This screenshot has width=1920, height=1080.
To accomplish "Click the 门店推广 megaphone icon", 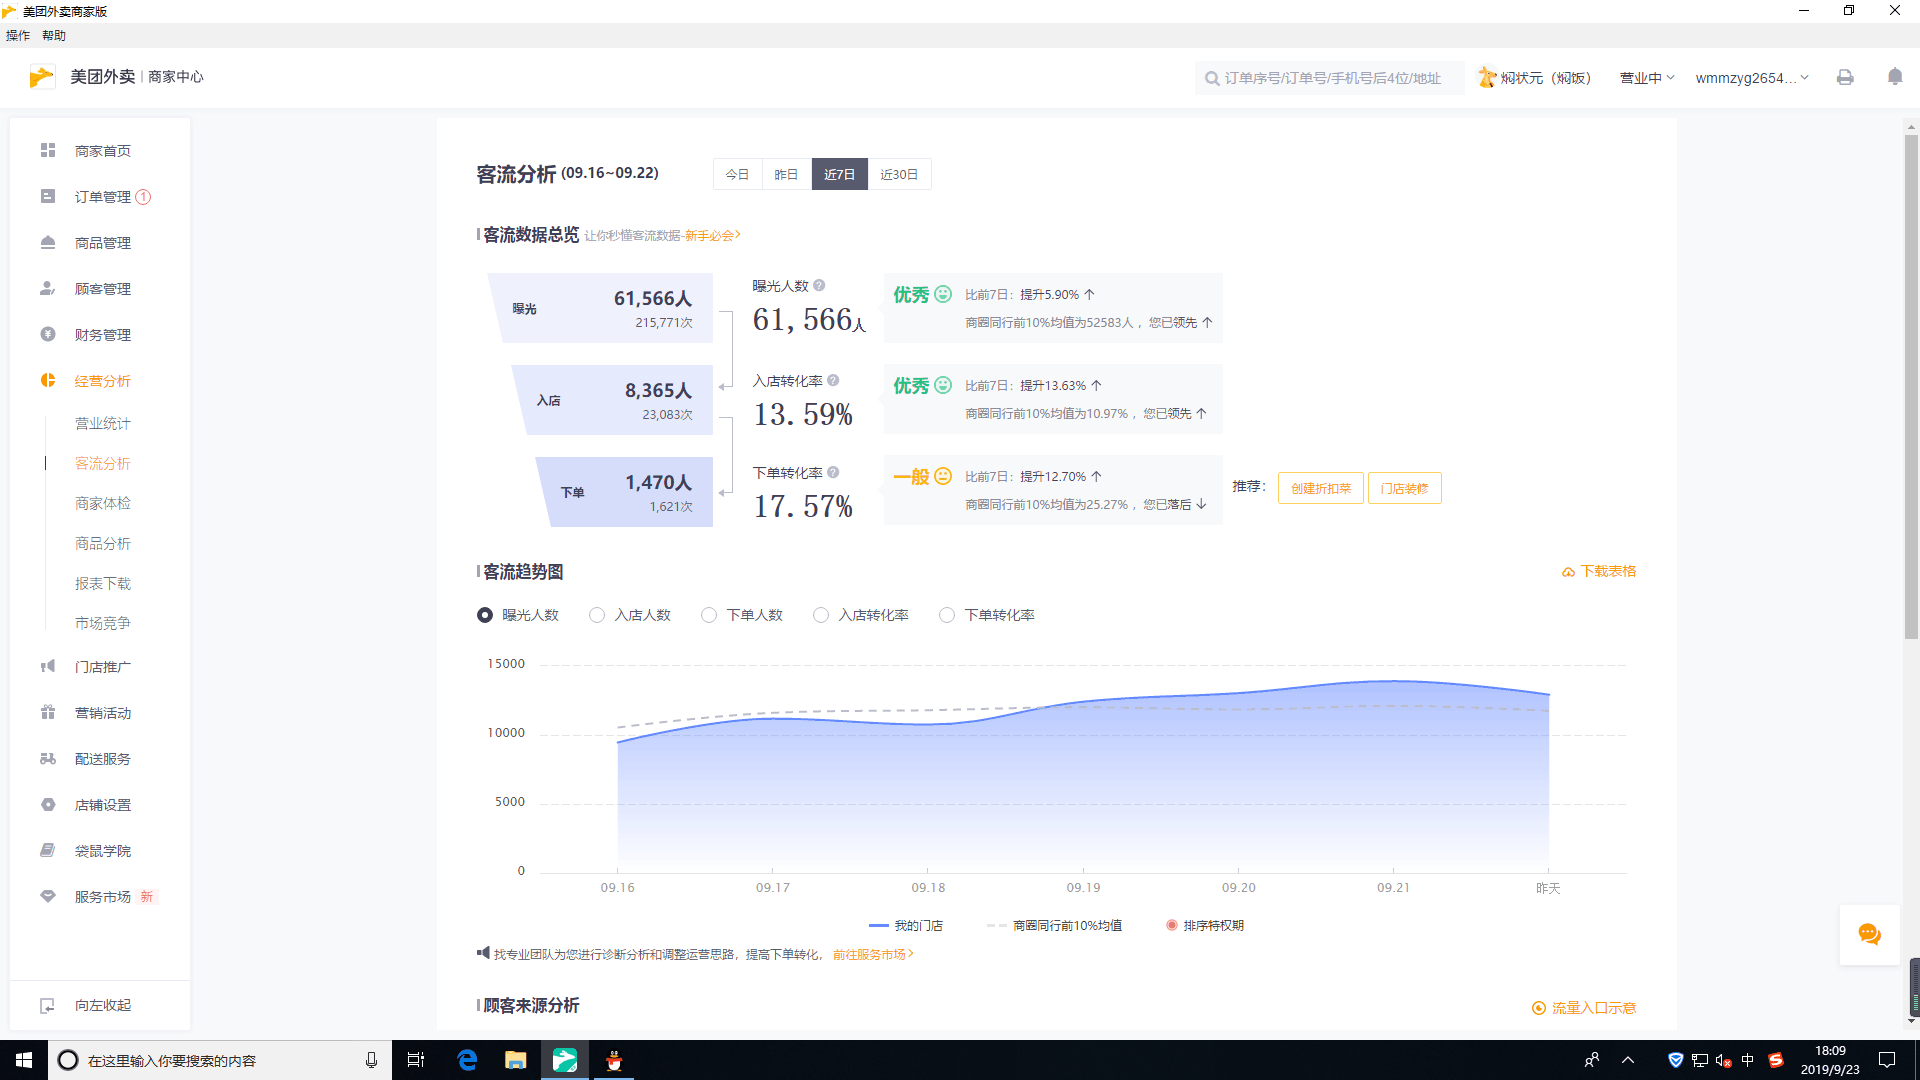I will click(48, 666).
